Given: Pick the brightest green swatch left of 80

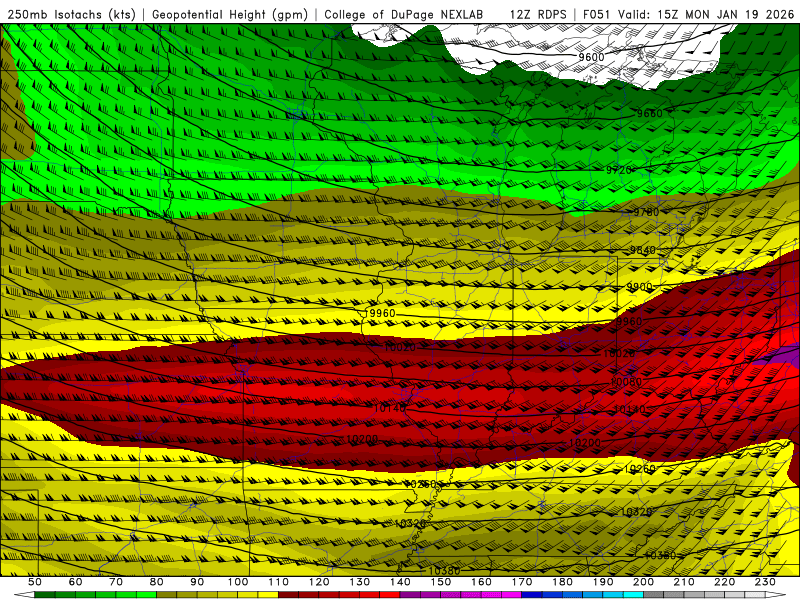Looking at the screenshot, I should click(146, 595).
